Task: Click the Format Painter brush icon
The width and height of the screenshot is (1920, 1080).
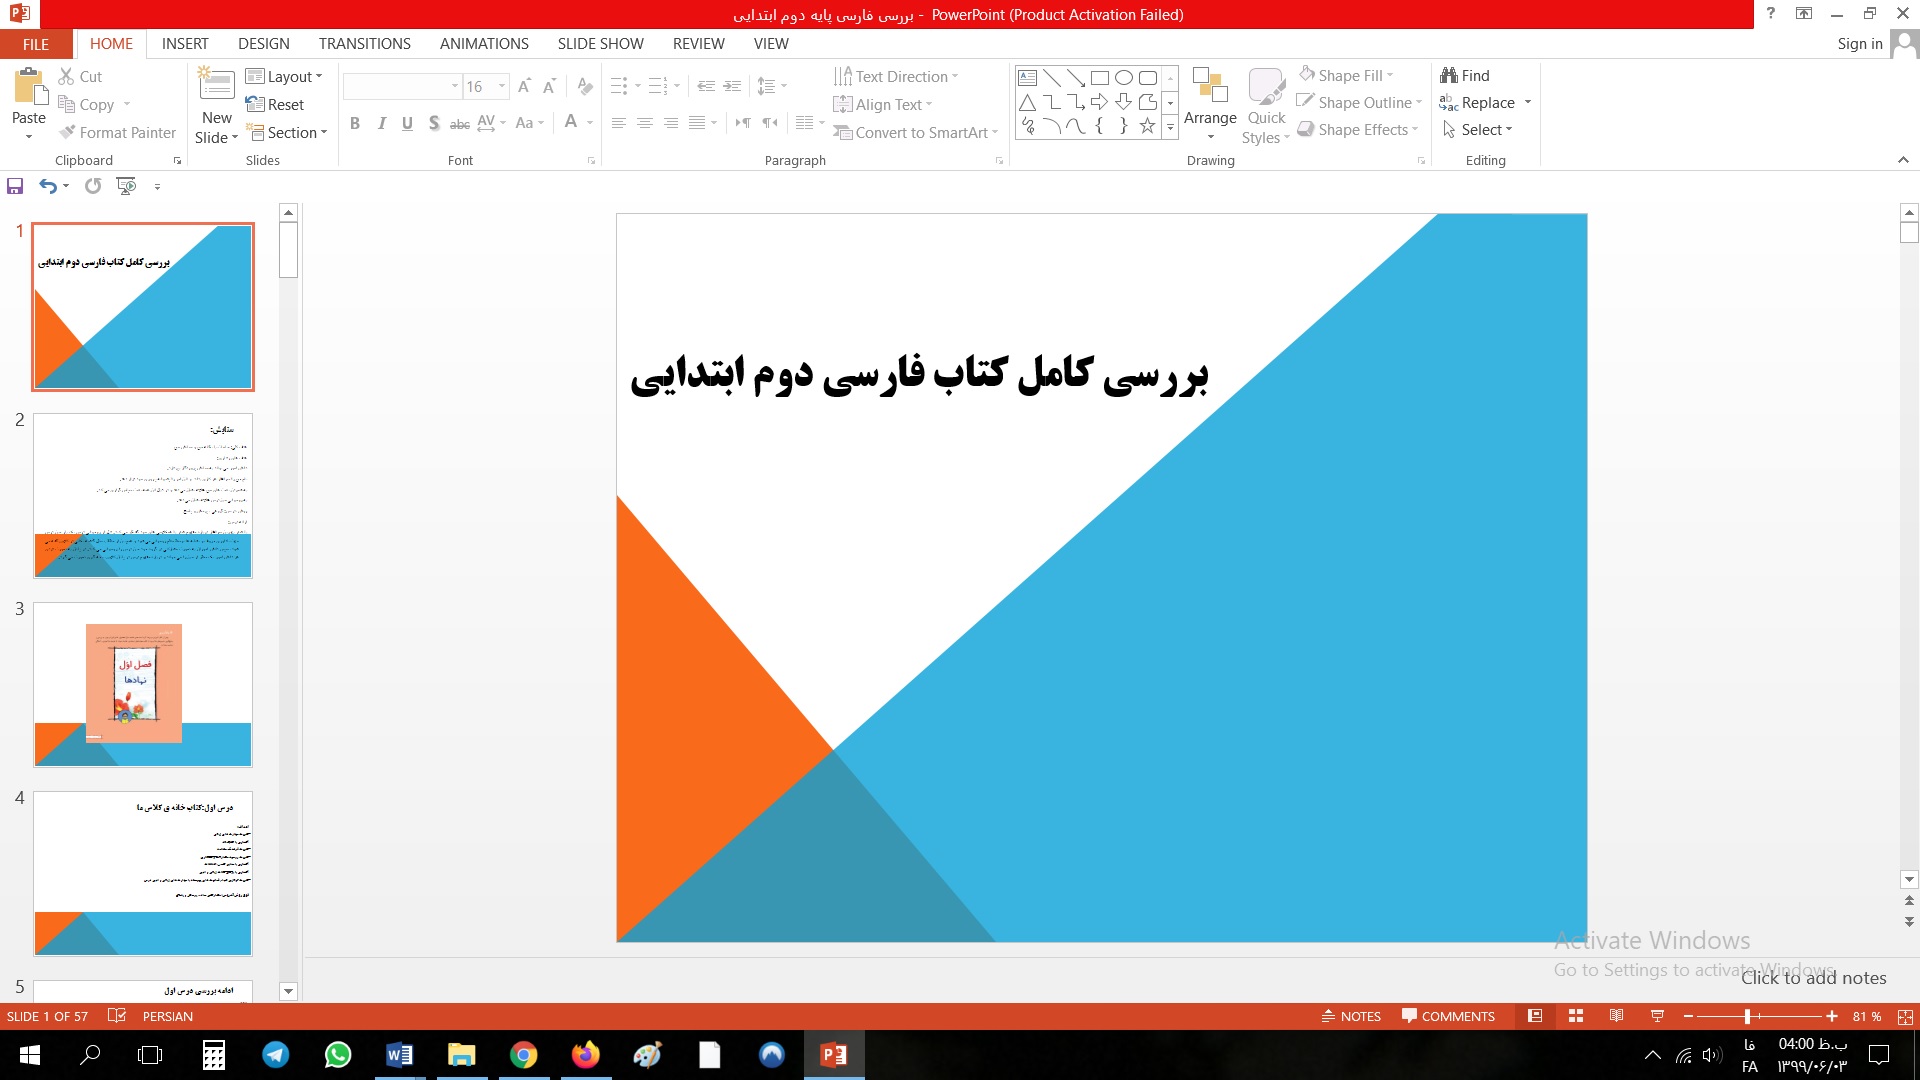Action: [68, 132]
